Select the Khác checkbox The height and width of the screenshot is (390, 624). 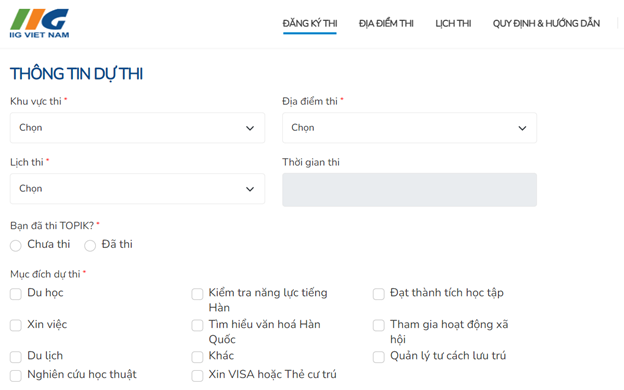(197, 357)
